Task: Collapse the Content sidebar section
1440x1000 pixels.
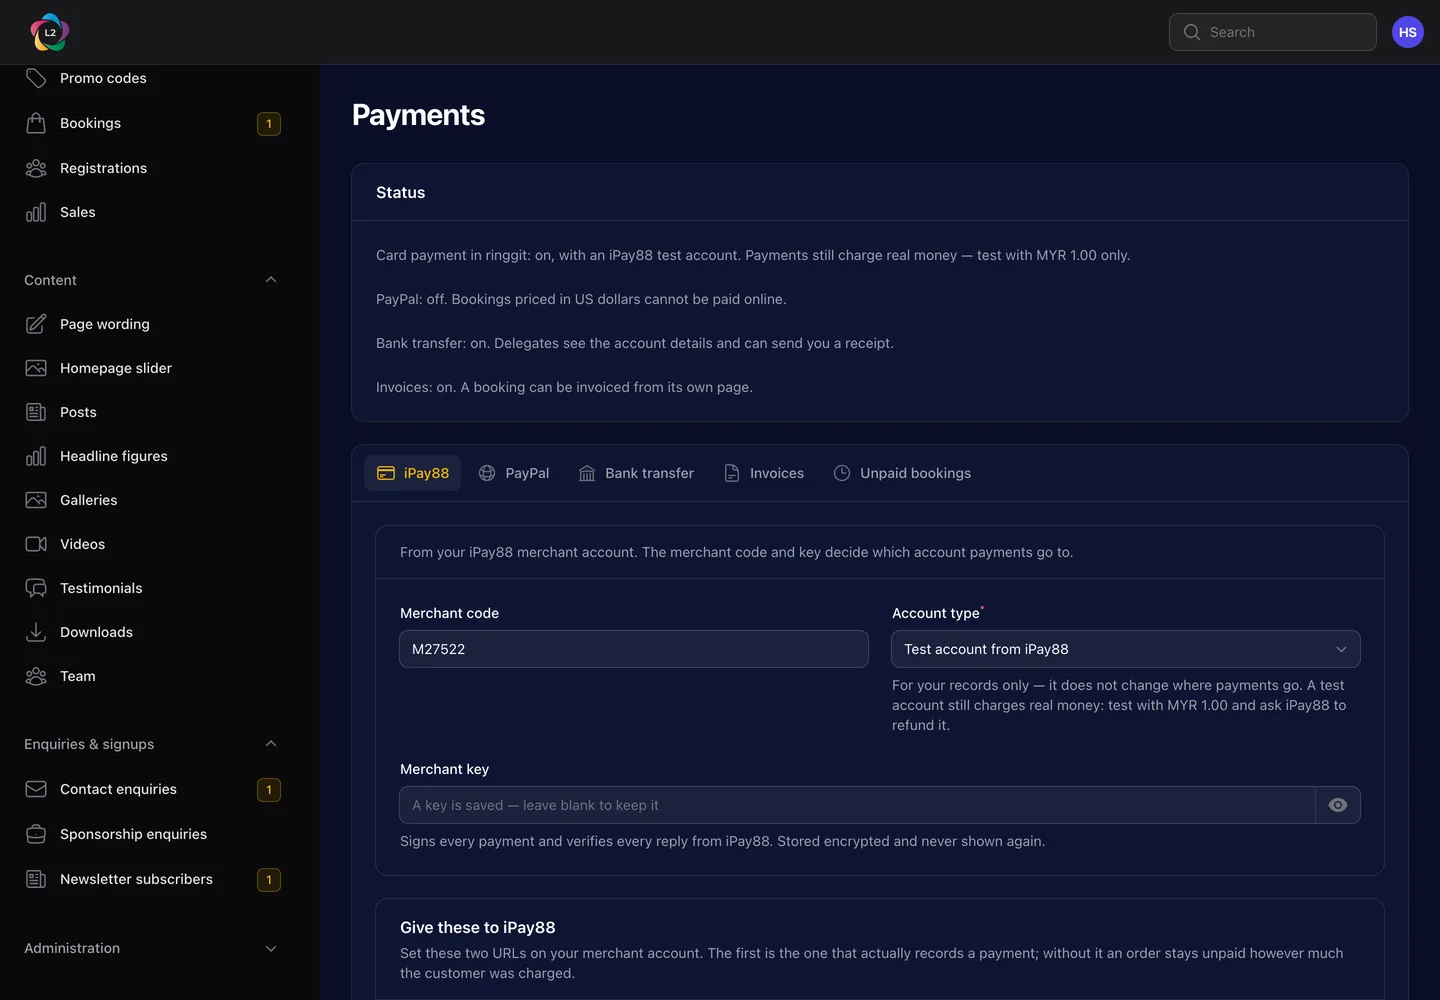Action: click(x=271, y=280)
